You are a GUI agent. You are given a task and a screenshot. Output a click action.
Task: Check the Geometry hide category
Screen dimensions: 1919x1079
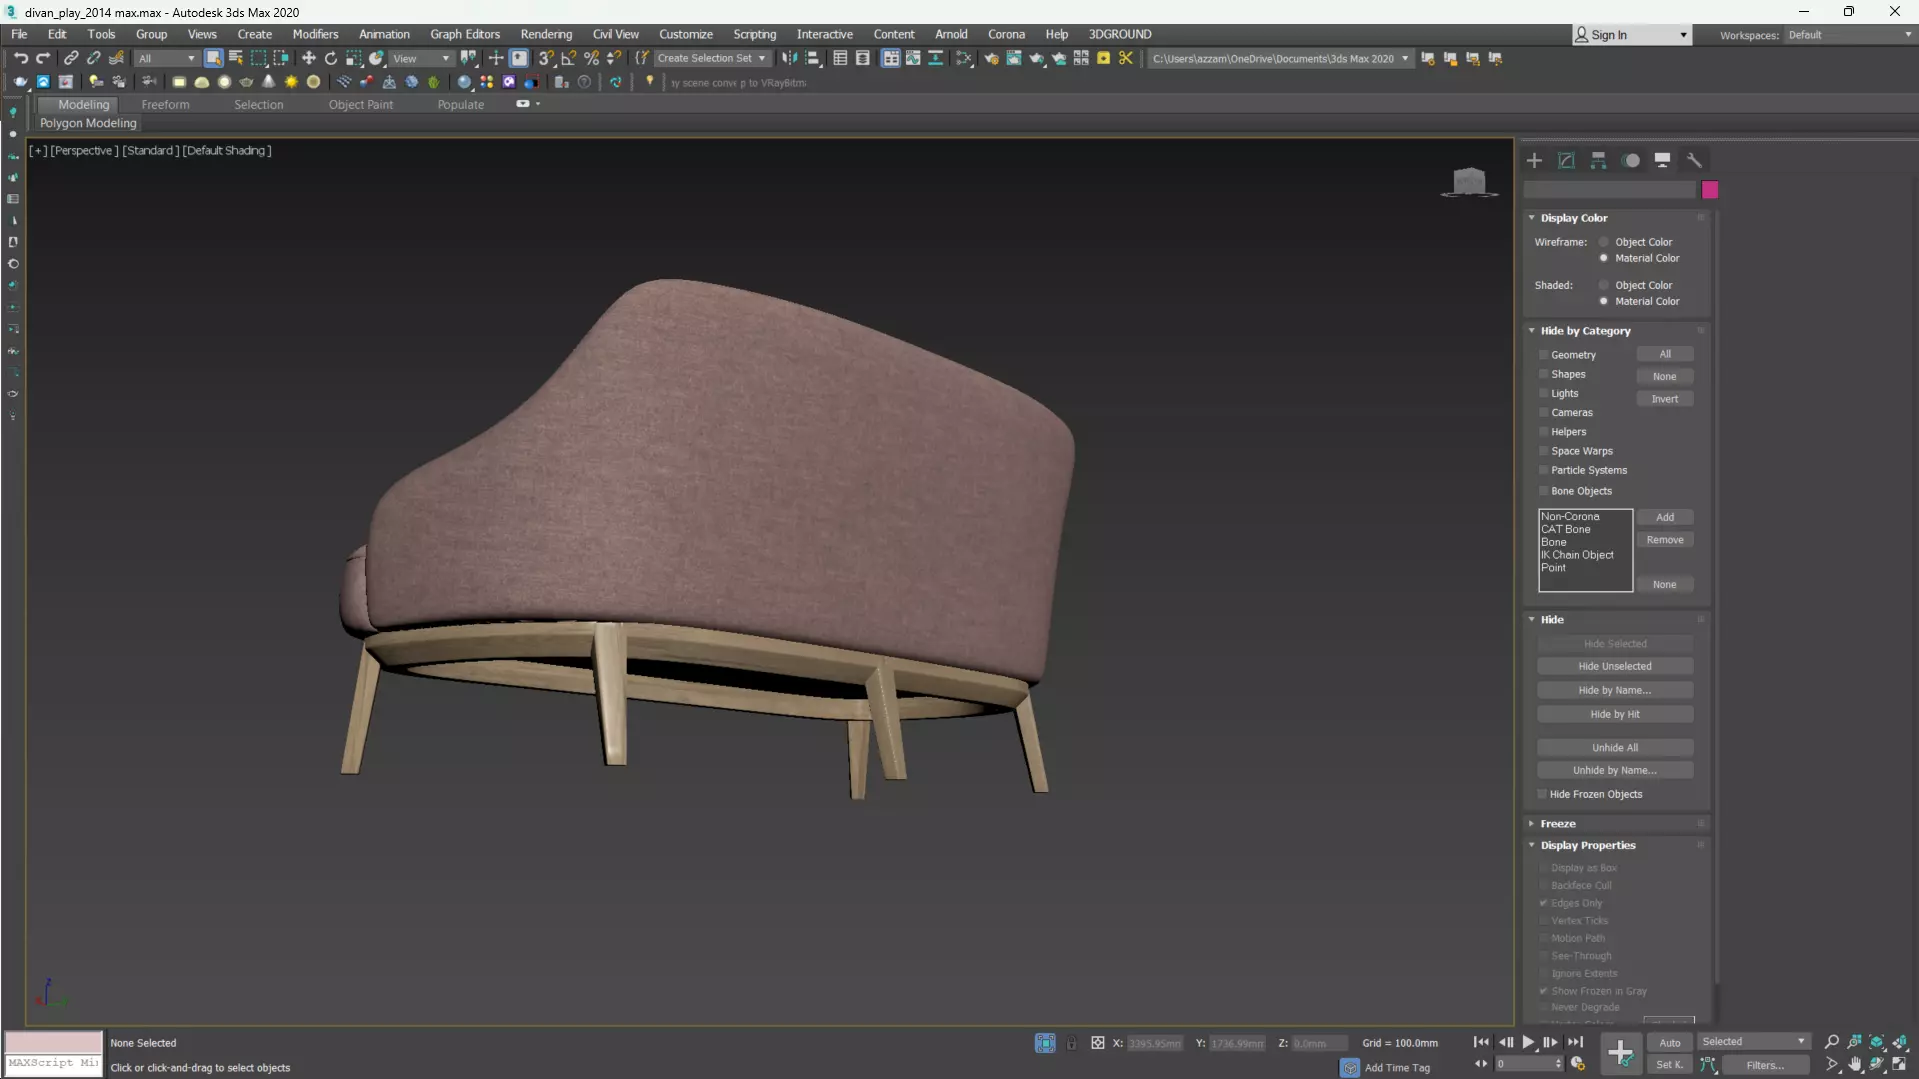pyautogui.click(x=1544, y=355)
